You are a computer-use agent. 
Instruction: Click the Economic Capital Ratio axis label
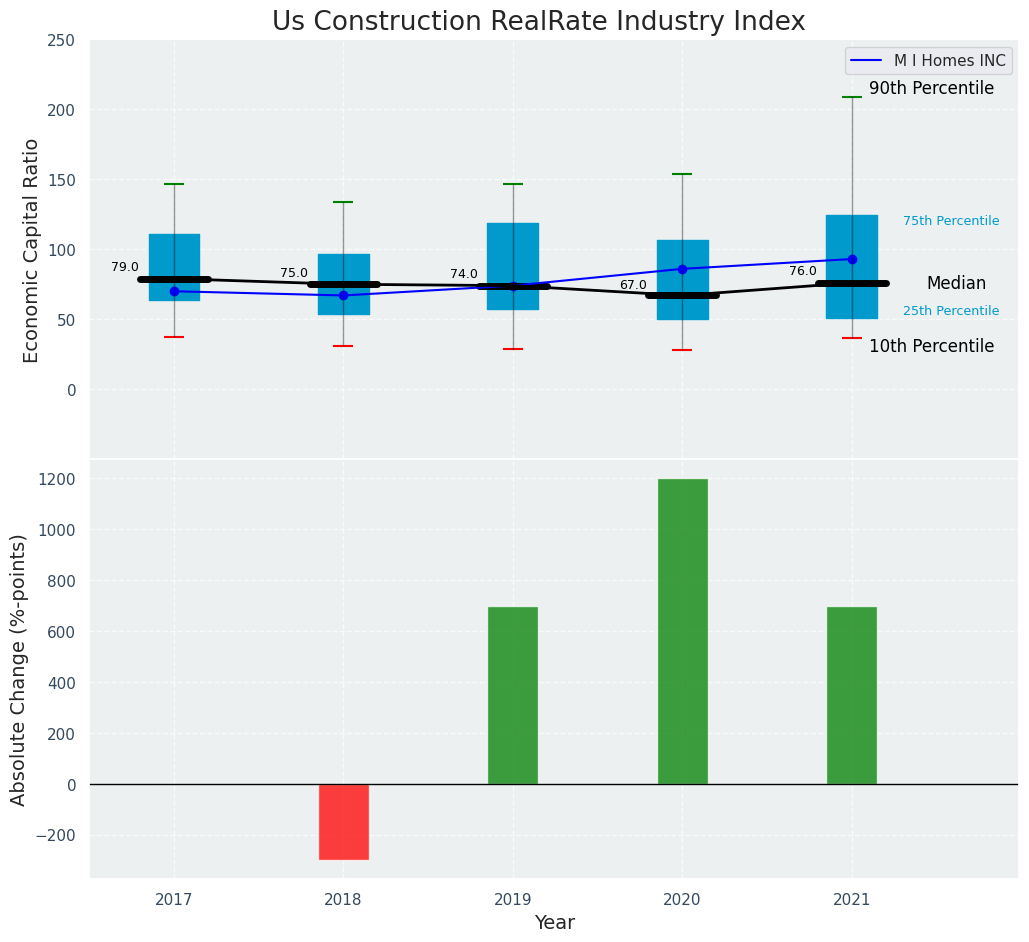tap(31, 250)
